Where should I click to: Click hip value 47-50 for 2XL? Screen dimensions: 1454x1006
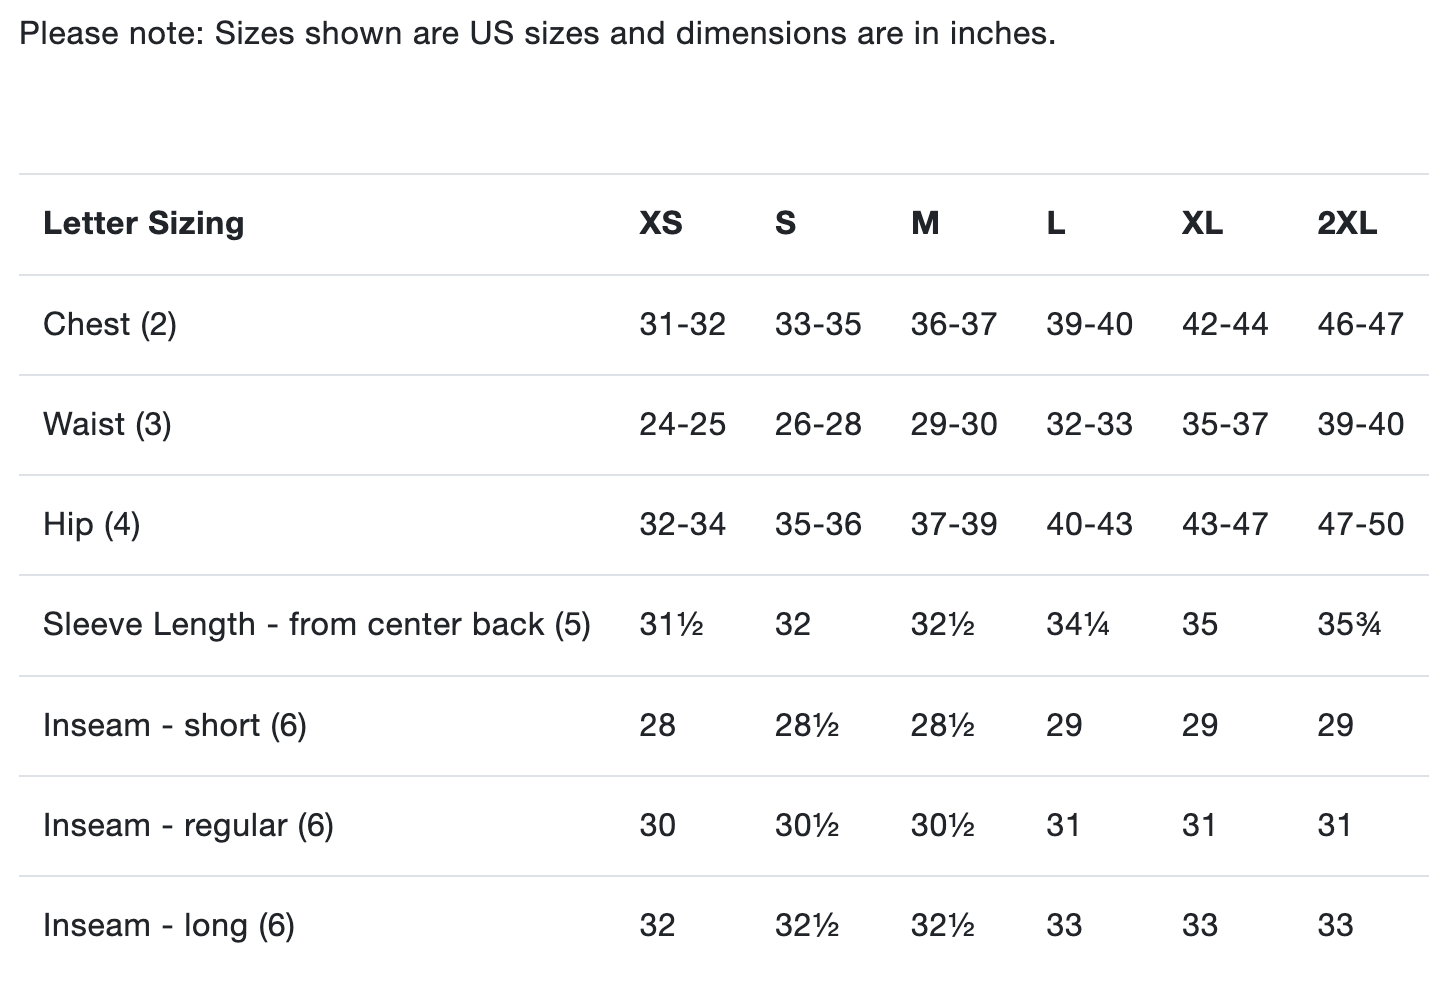(1360, 524)
